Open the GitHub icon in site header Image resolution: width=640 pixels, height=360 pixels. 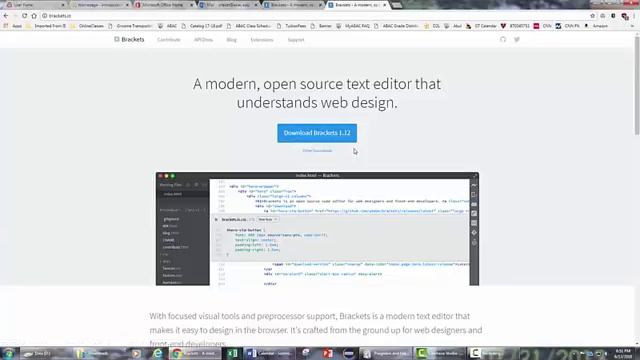tap(503, 40)
